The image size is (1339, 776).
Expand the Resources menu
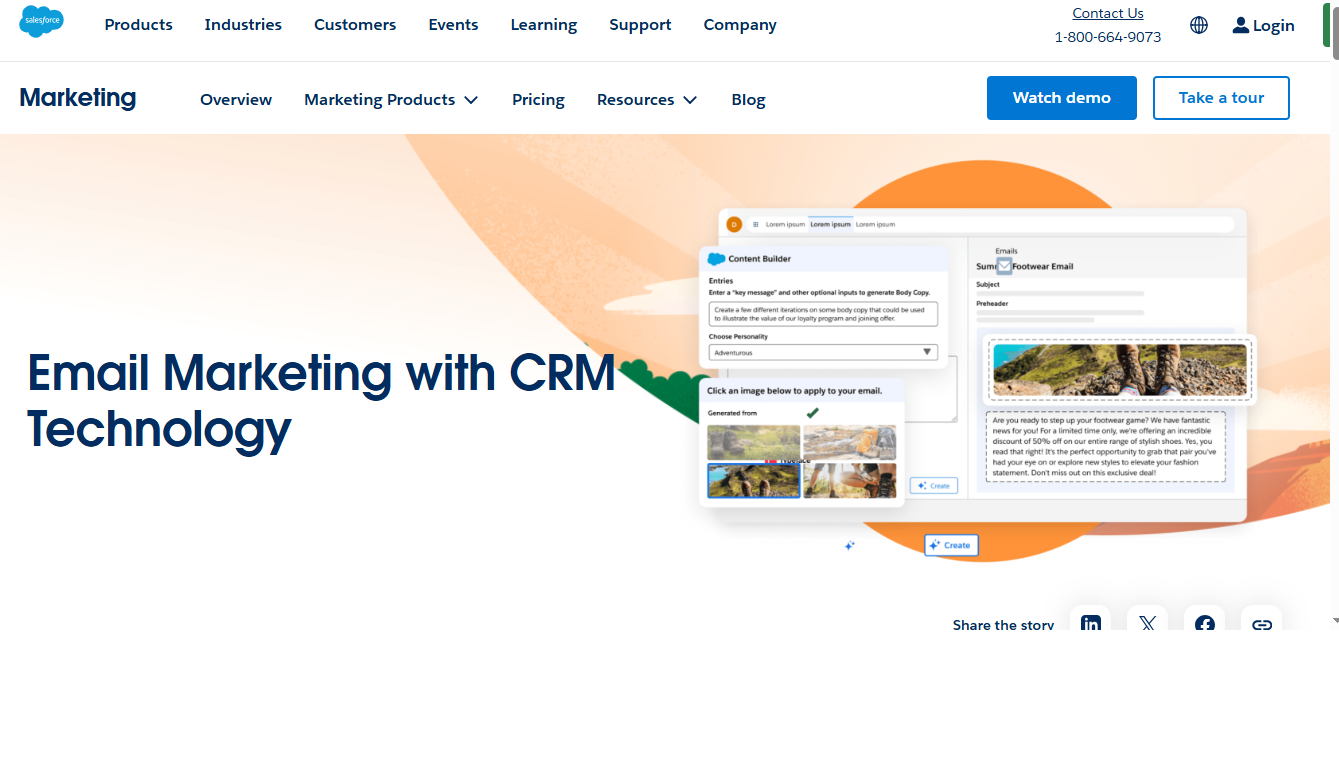coord(646,99)
